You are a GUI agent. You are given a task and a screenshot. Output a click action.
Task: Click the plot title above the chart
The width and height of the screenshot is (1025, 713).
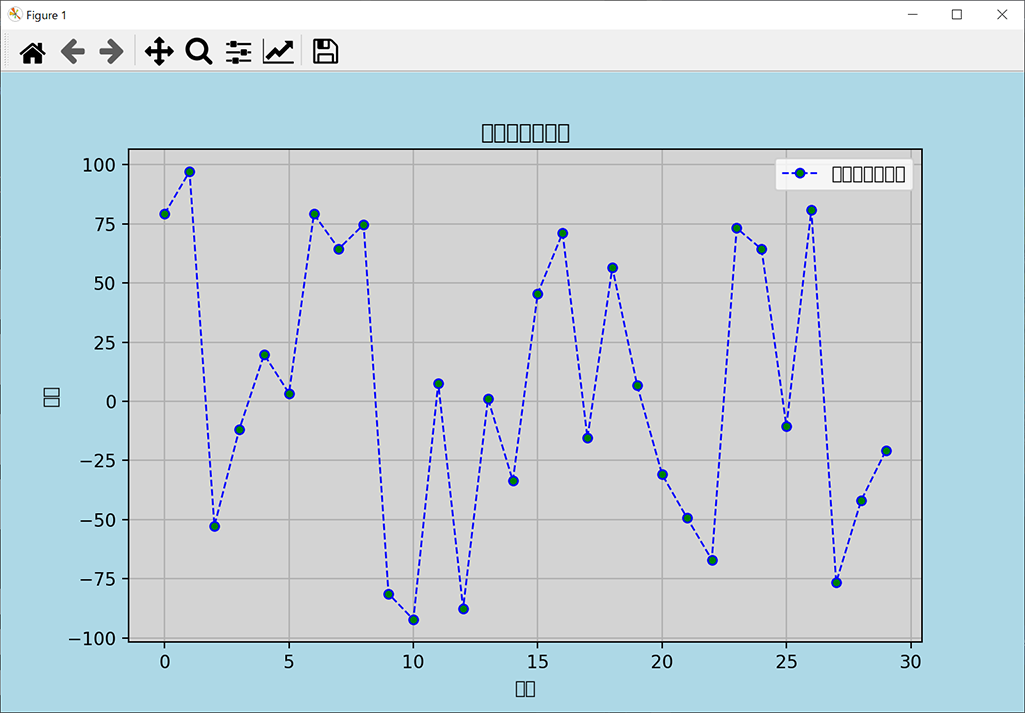pyautogui.click(x=525, y=133)
